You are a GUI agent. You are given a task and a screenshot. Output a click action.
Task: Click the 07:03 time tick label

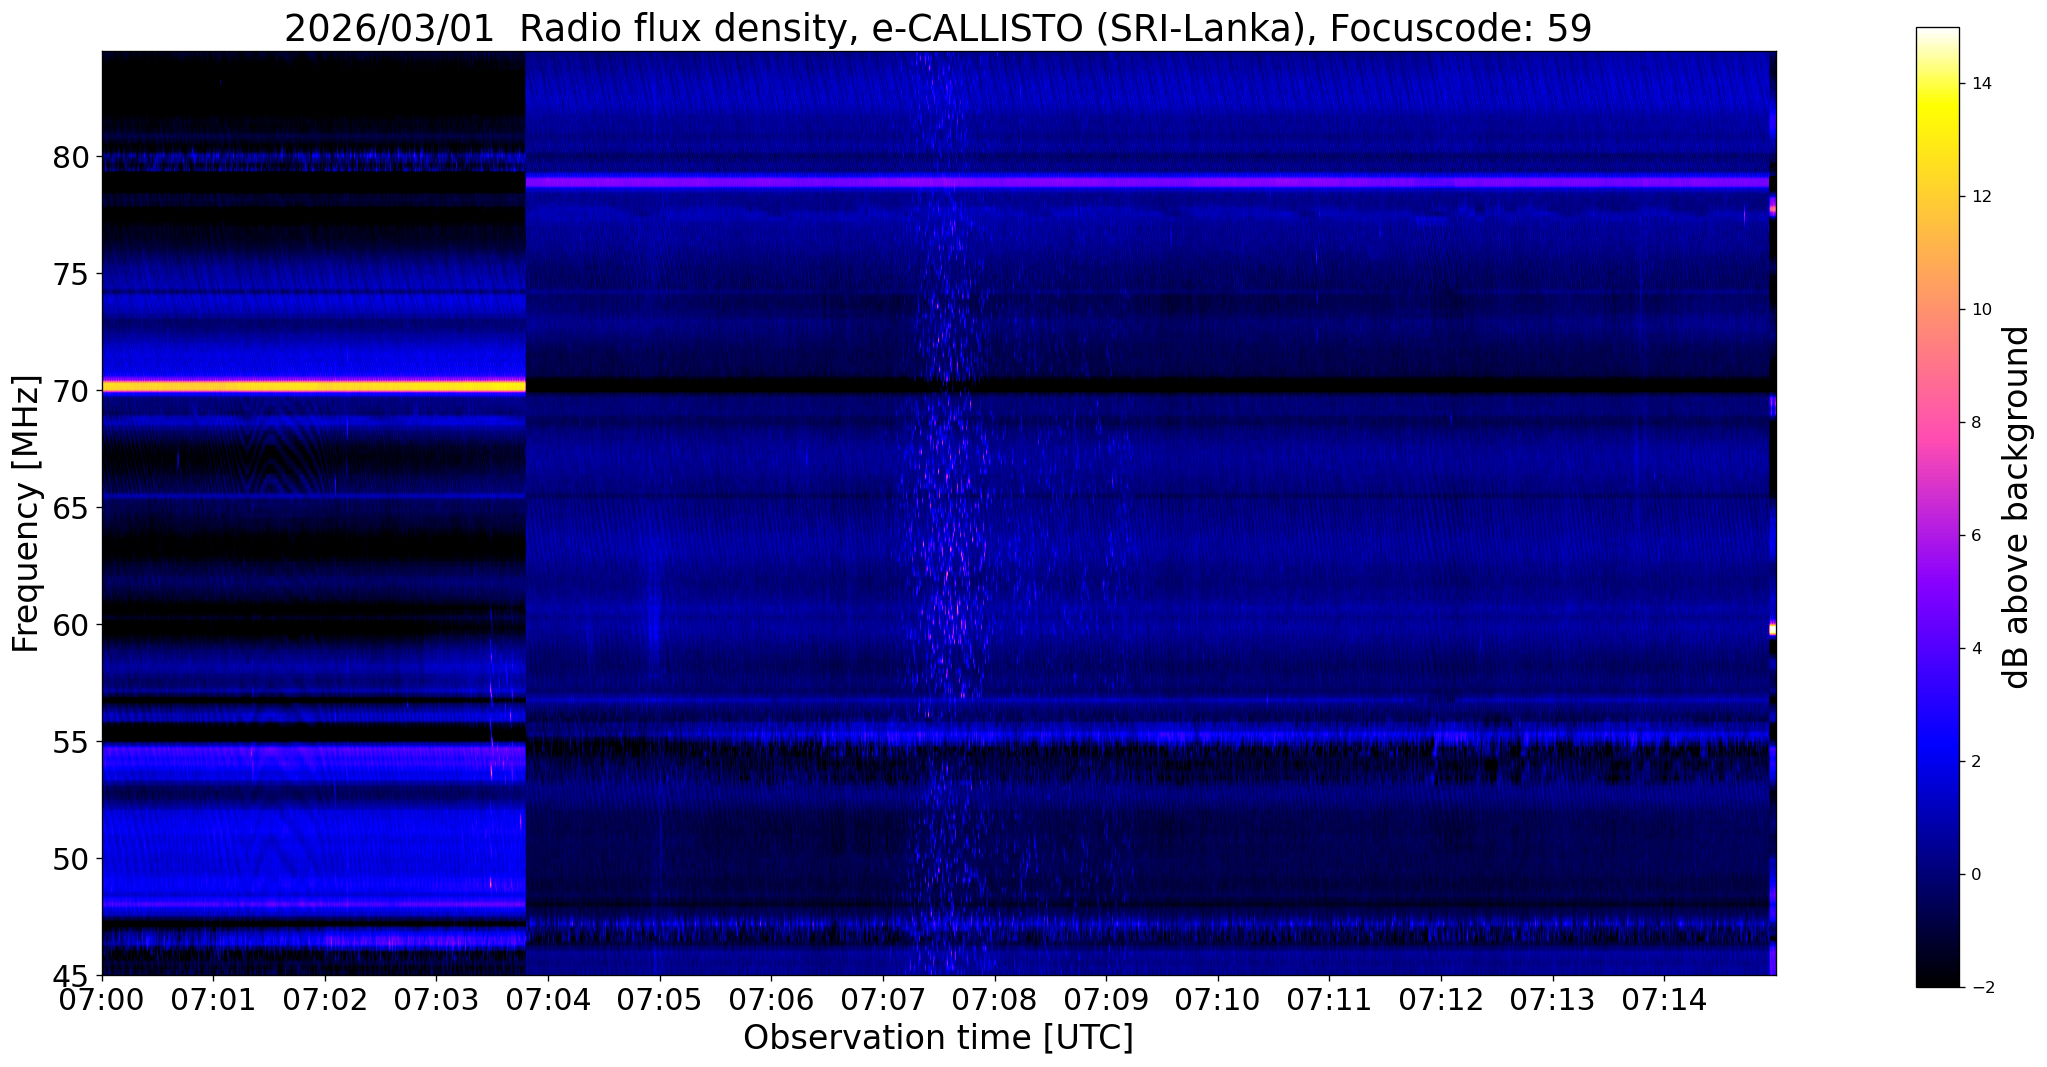point(437,1000)
